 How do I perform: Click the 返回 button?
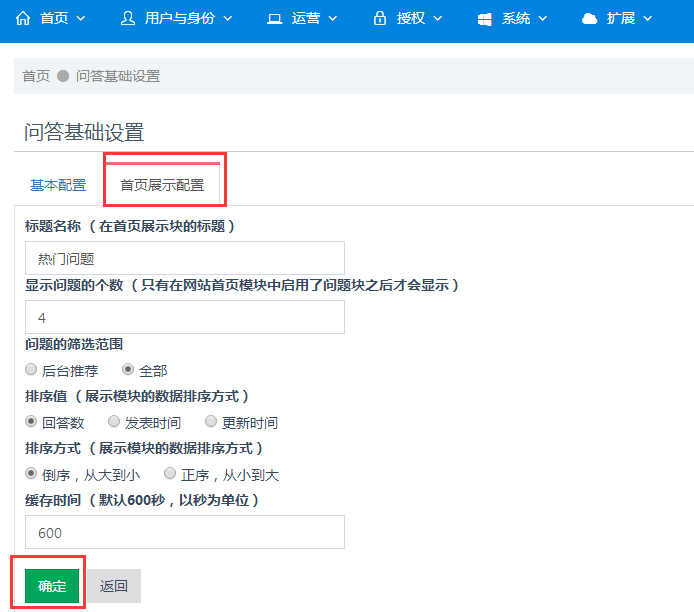point(114,586)
